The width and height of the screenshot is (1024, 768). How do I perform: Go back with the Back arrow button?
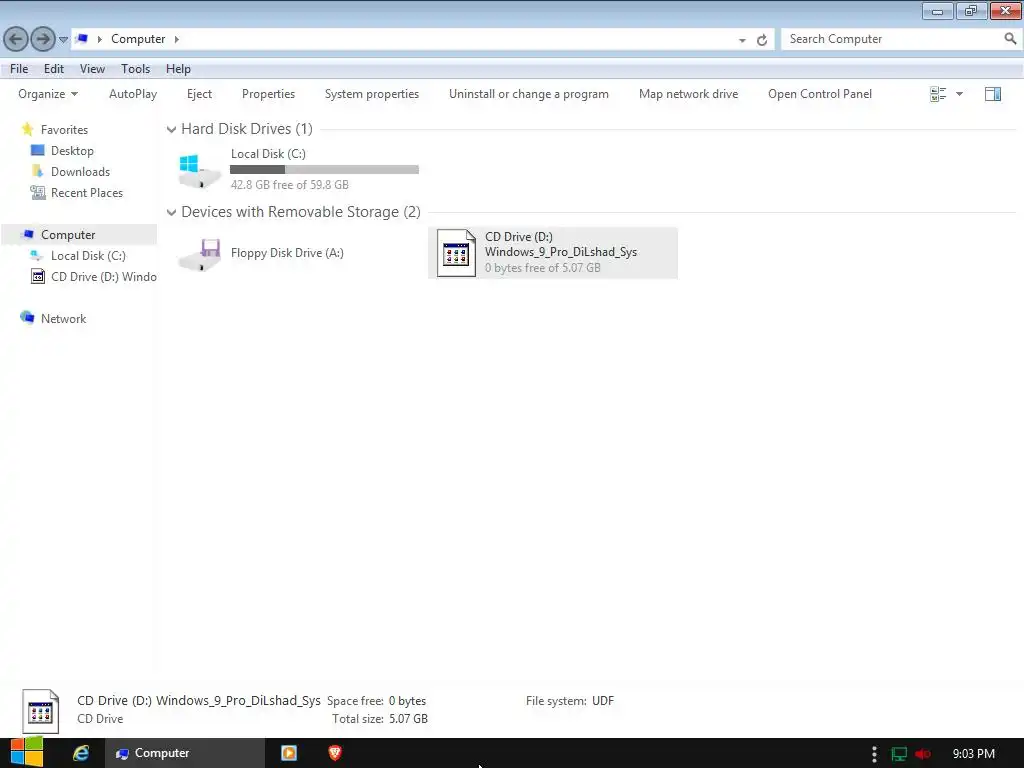coord(16,39)
